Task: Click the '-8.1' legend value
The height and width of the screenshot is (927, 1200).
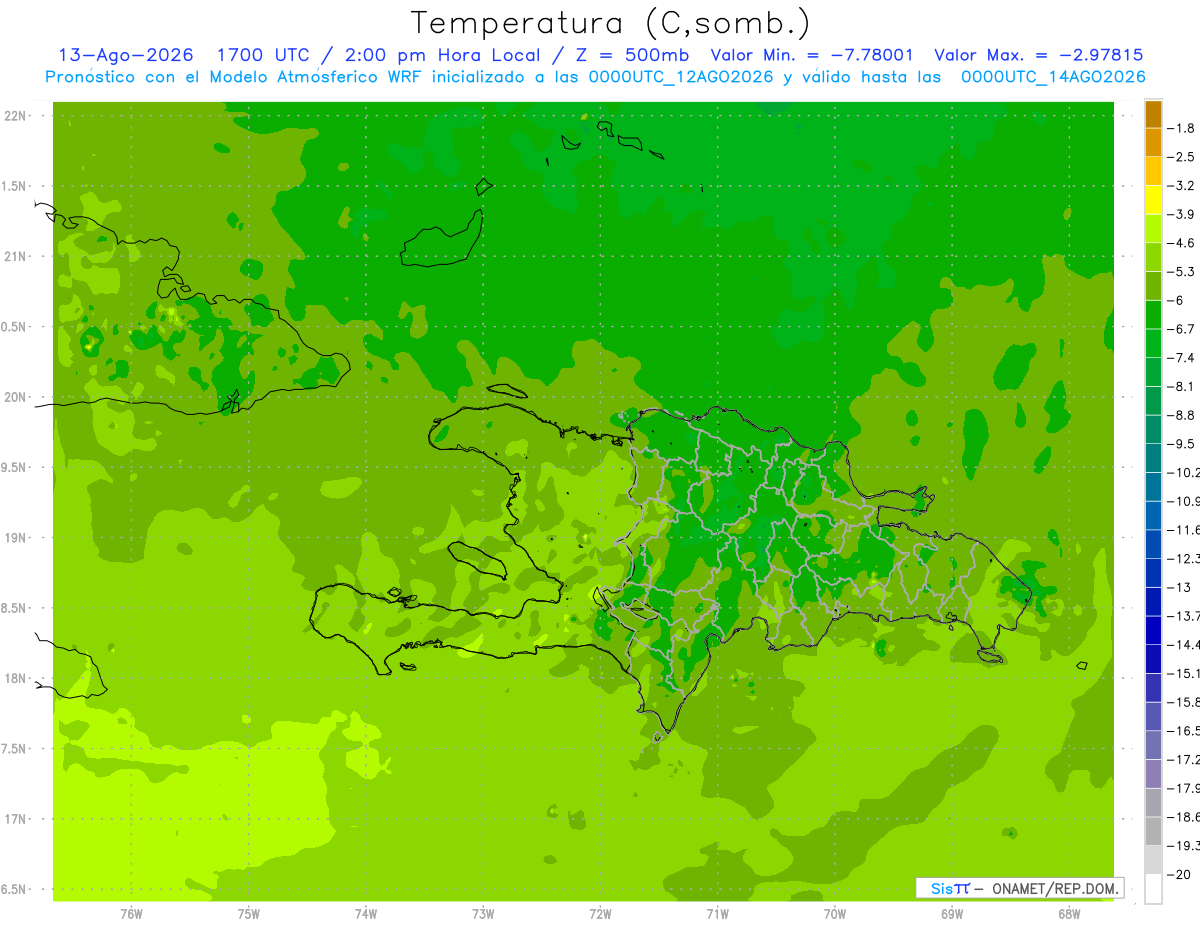Action: click(x=1183, y=387)
